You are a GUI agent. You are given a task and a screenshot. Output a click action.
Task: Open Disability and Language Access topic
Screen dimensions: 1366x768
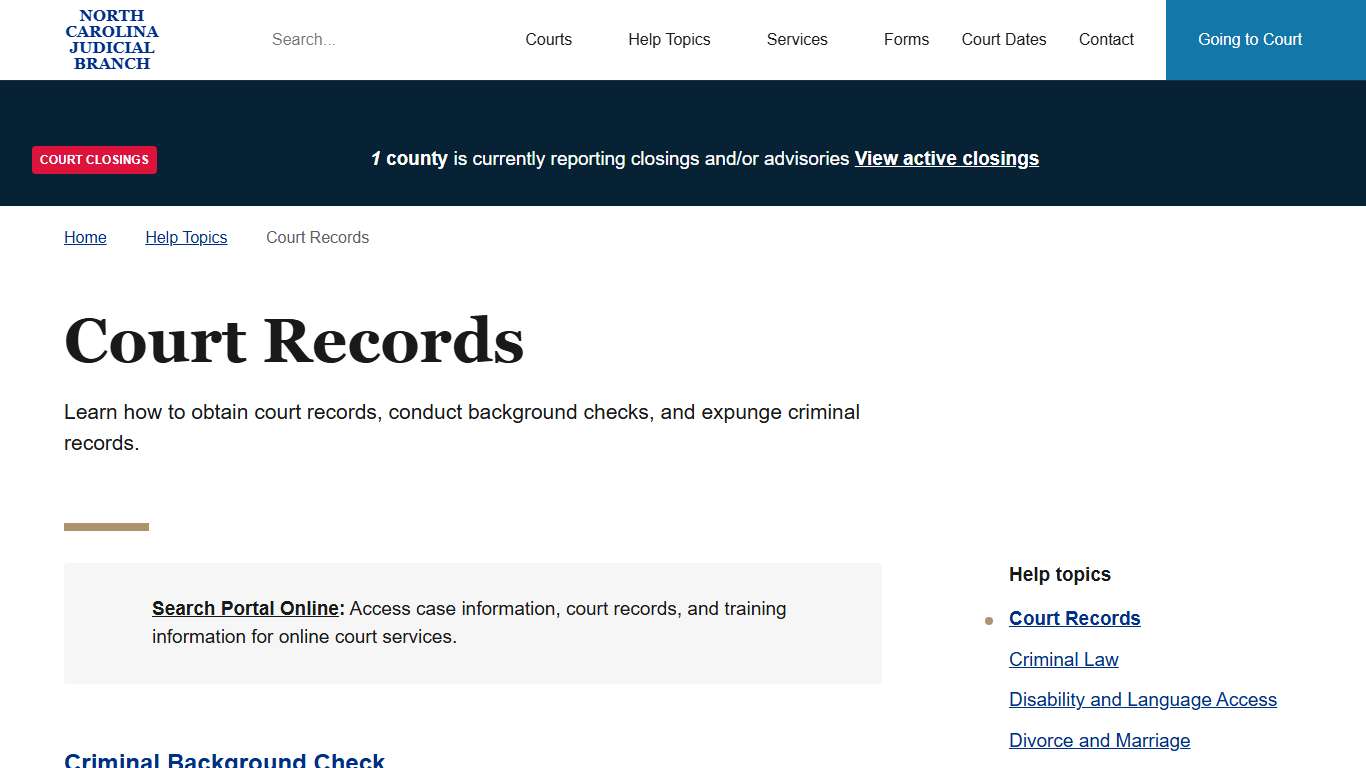point(1143,699)
